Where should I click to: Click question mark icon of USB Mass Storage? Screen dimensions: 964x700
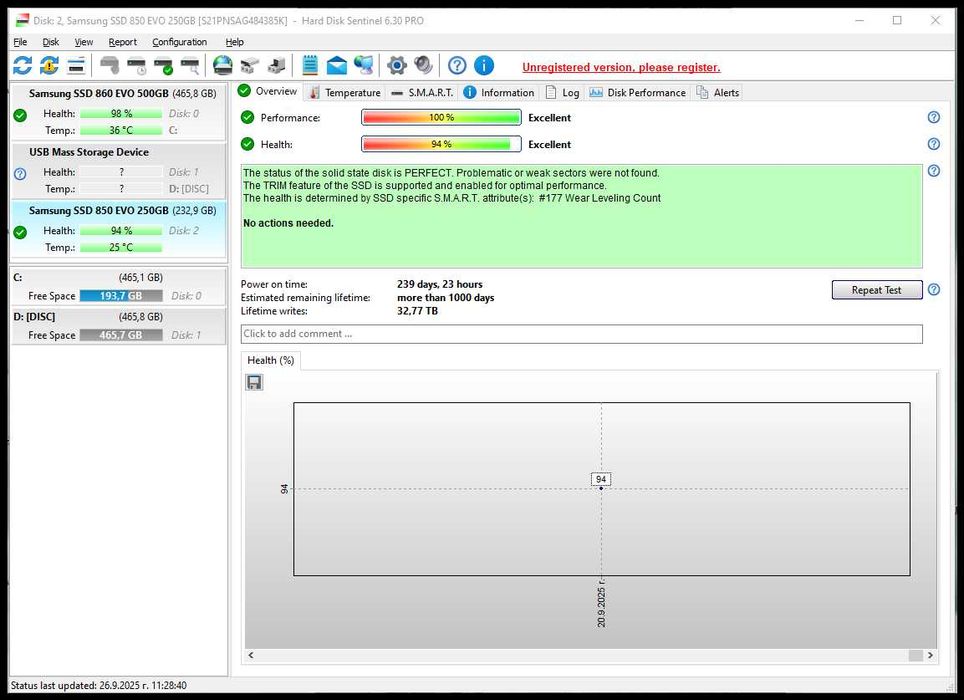tap(20, 174)
